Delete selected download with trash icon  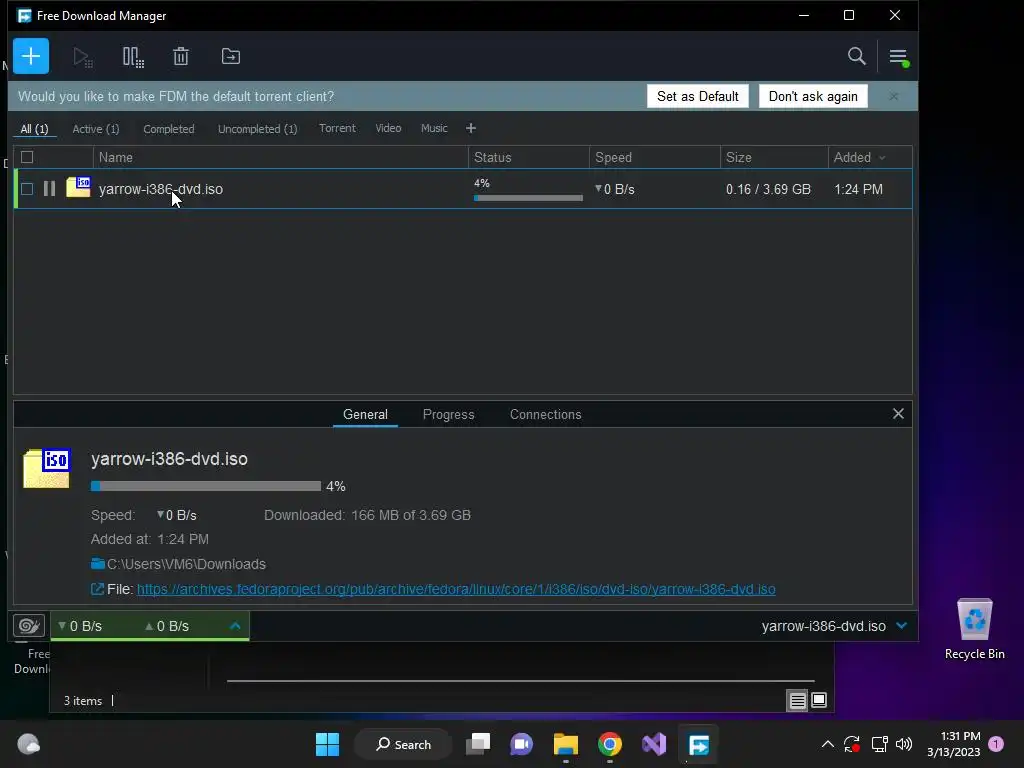coord(181,57)
